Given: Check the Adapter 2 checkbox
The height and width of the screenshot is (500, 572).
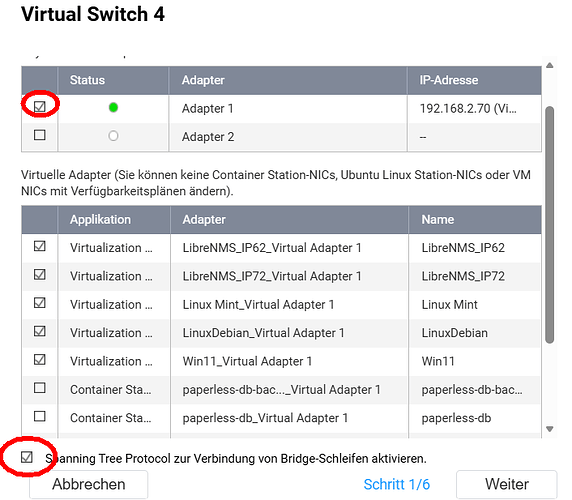Looking at the screenshot, I should point(39,135).
